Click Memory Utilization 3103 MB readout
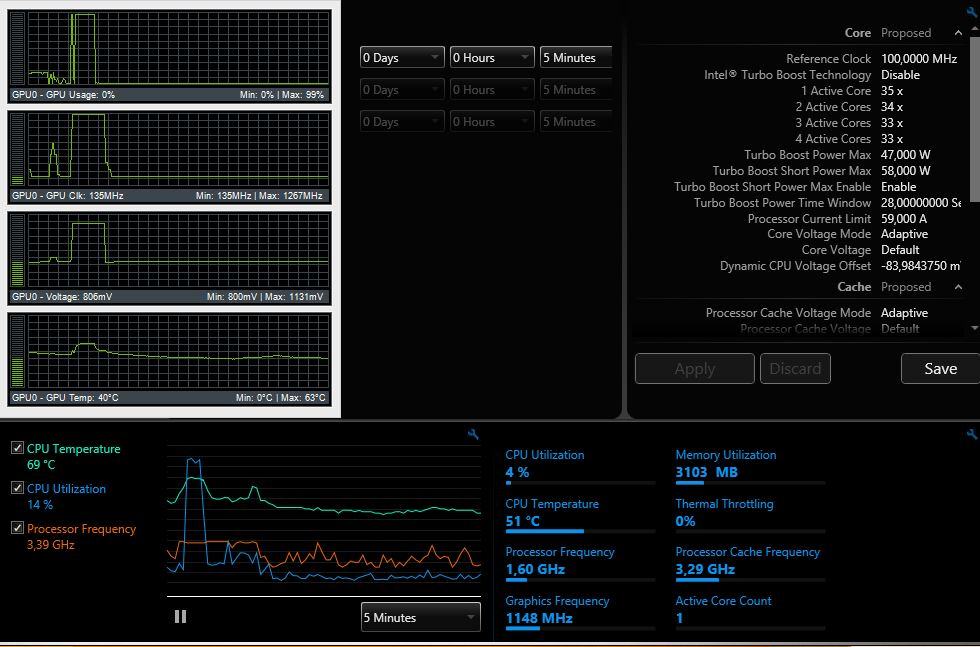The width and height of the screenshot is (980, 647). pos(707,473)
